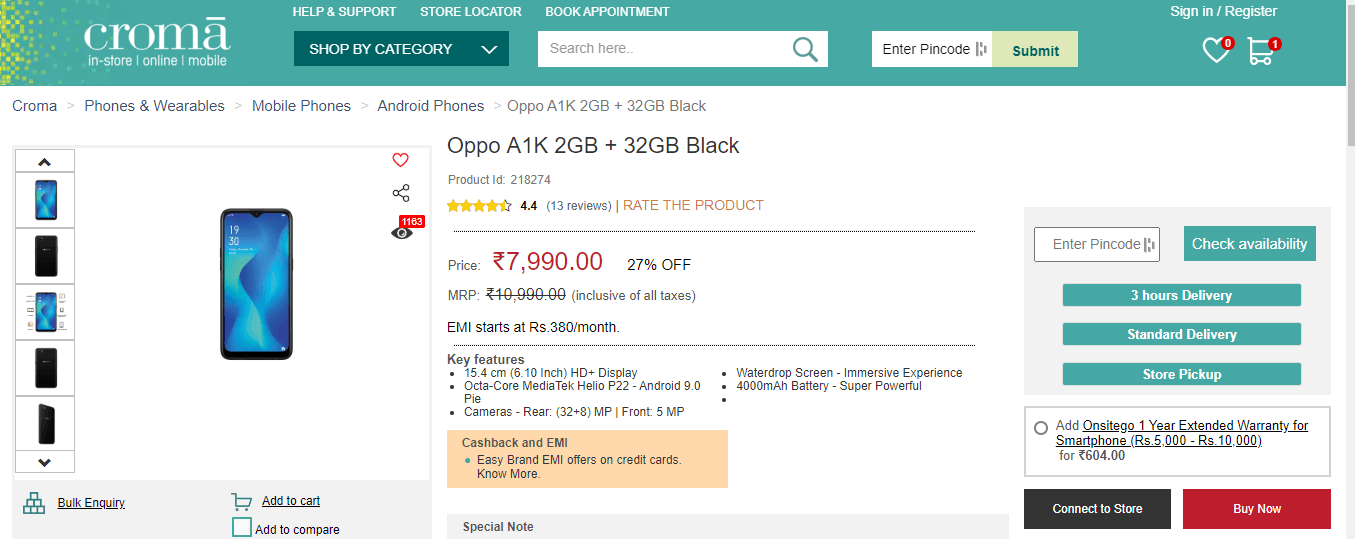Select the first phone thumbnail image
This screenshot has width=1355, height=539.
[x=46, y=200]
